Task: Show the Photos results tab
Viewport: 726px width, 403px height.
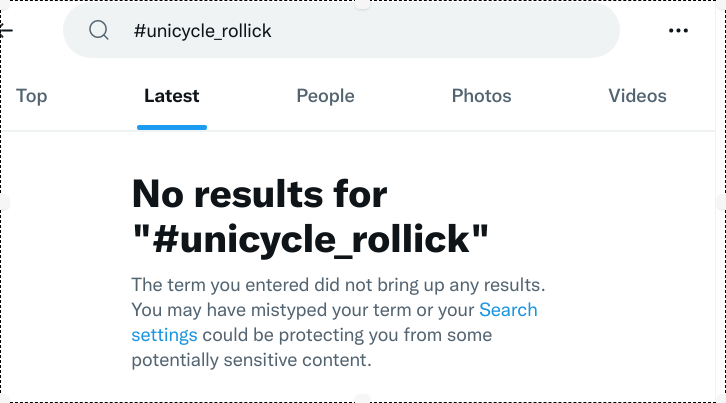Action: click(x=482, y=96)
